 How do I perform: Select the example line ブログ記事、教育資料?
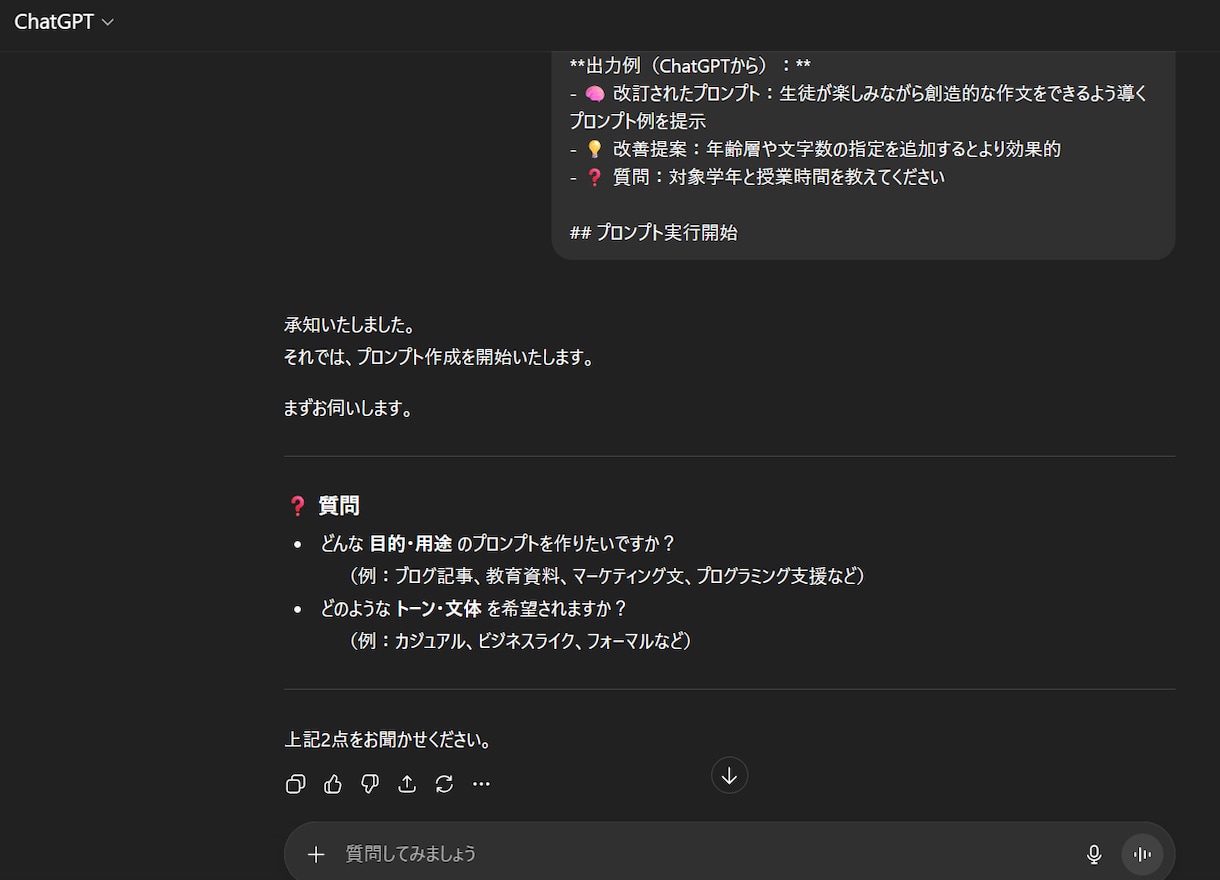pyautogui.click(x=607, y=576)
